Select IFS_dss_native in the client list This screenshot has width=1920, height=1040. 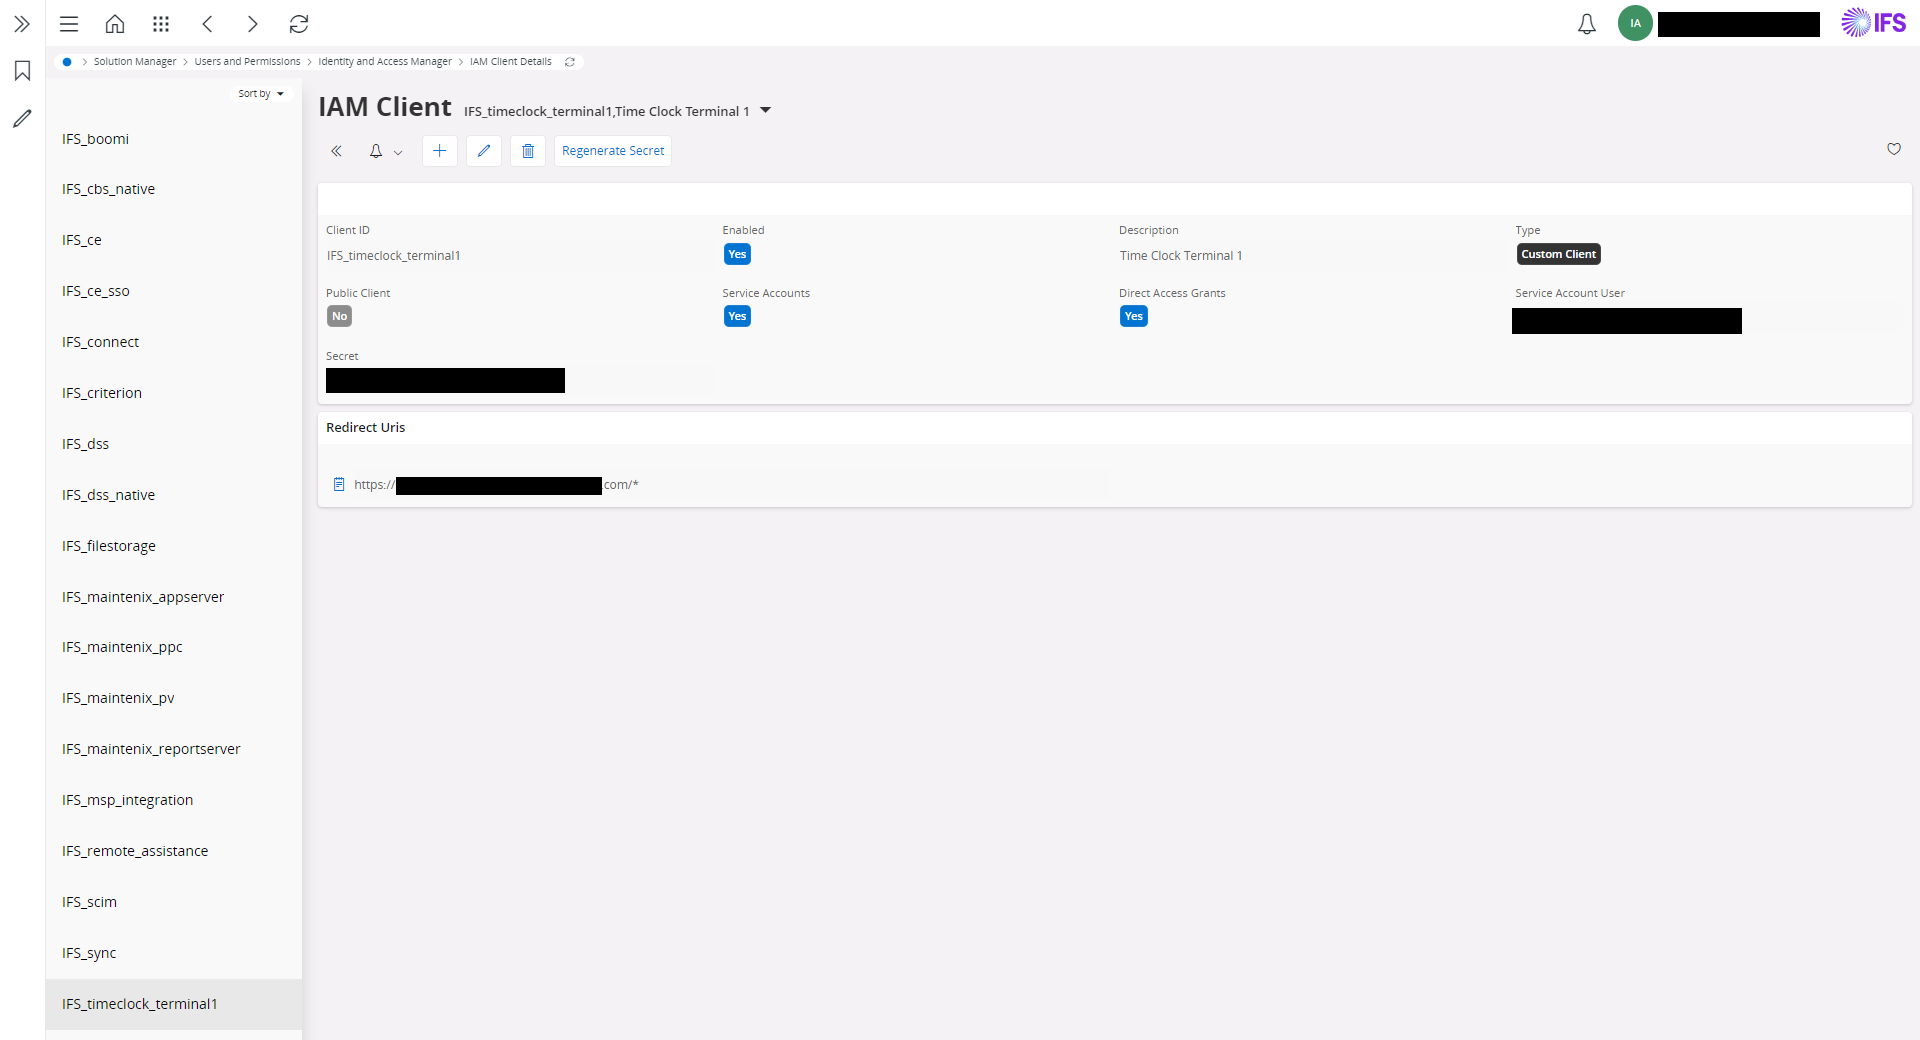[174, 495]
